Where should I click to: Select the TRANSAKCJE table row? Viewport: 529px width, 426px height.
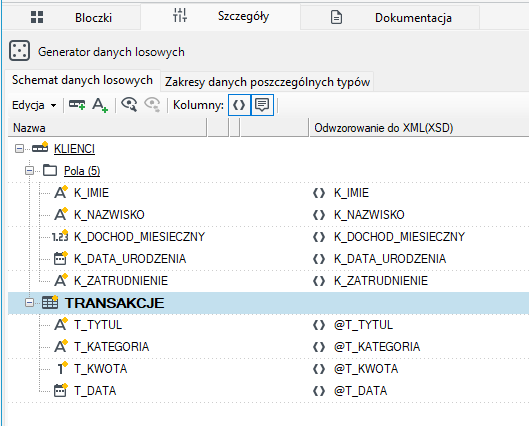(269, 303)
